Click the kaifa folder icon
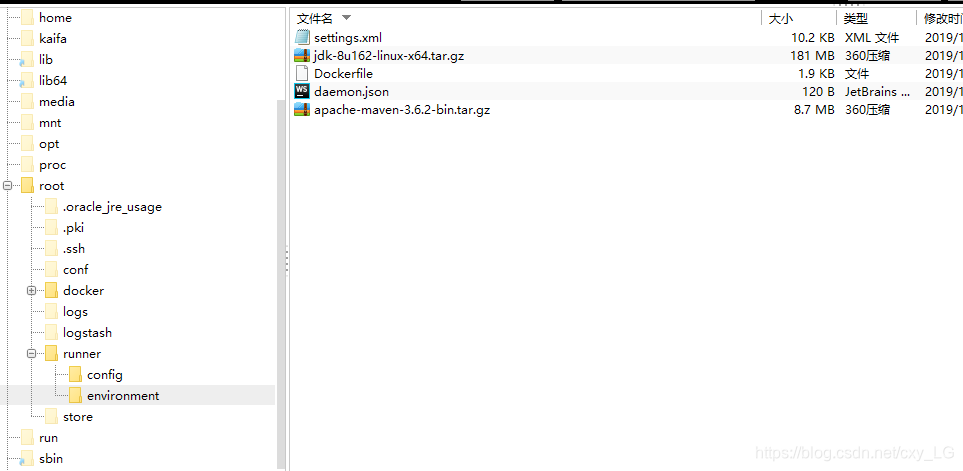963x471 pixels. tap(27, 39)
